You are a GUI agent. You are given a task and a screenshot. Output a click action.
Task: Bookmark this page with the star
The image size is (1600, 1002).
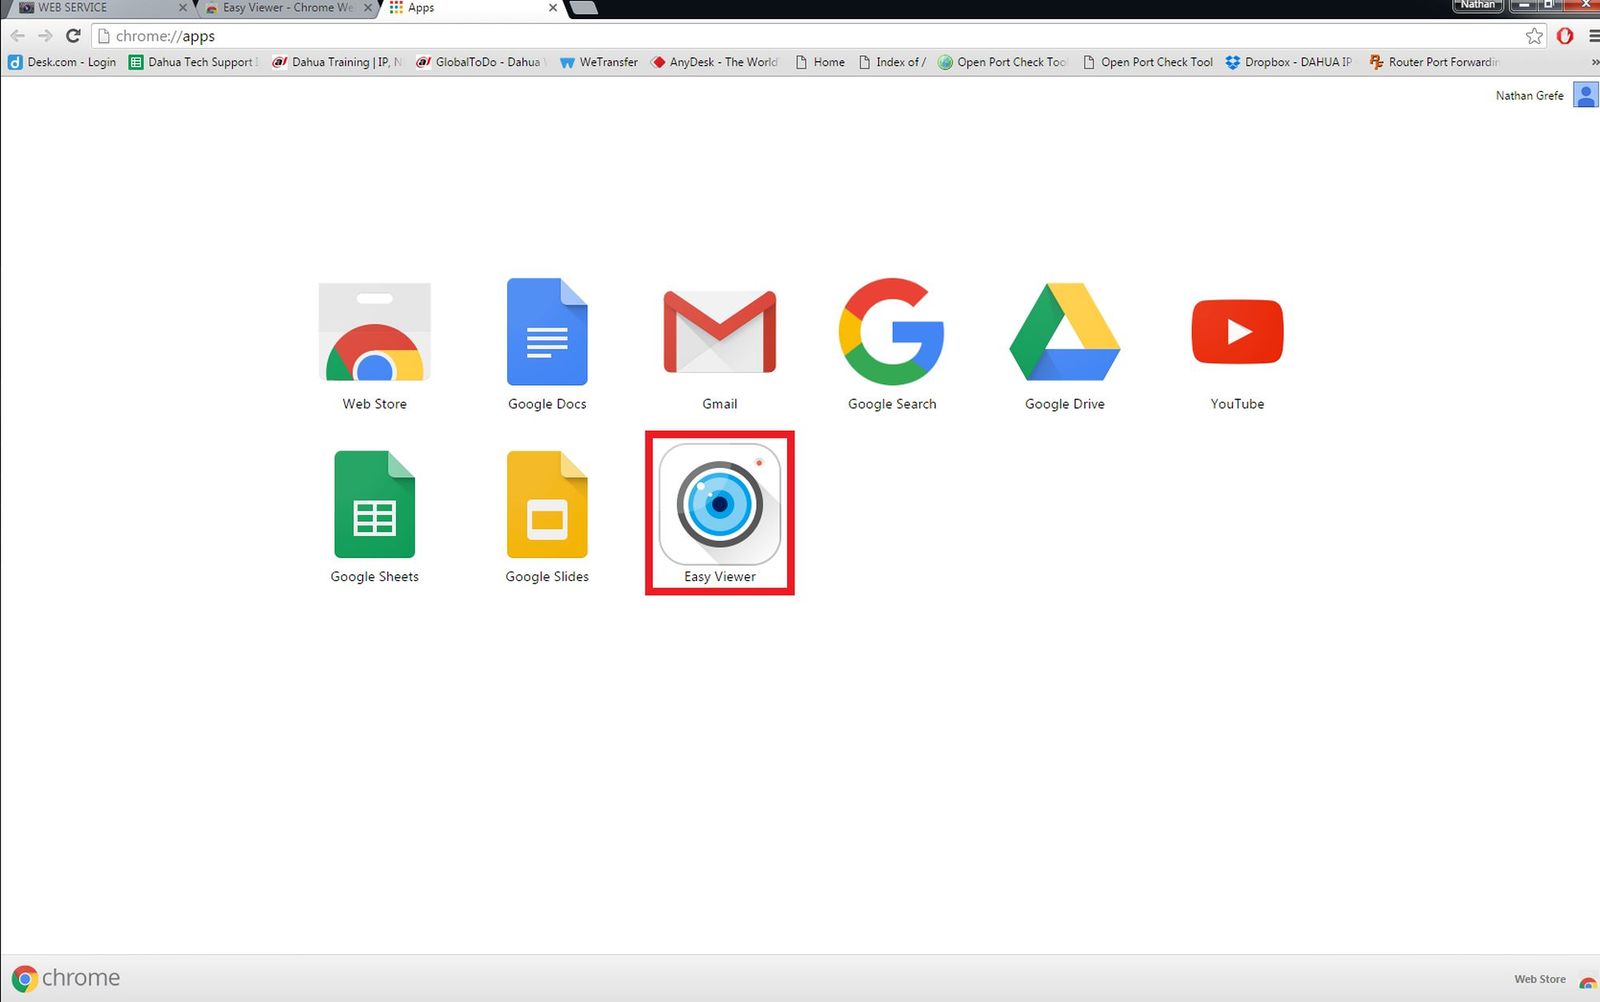[x=1534, y=36]
